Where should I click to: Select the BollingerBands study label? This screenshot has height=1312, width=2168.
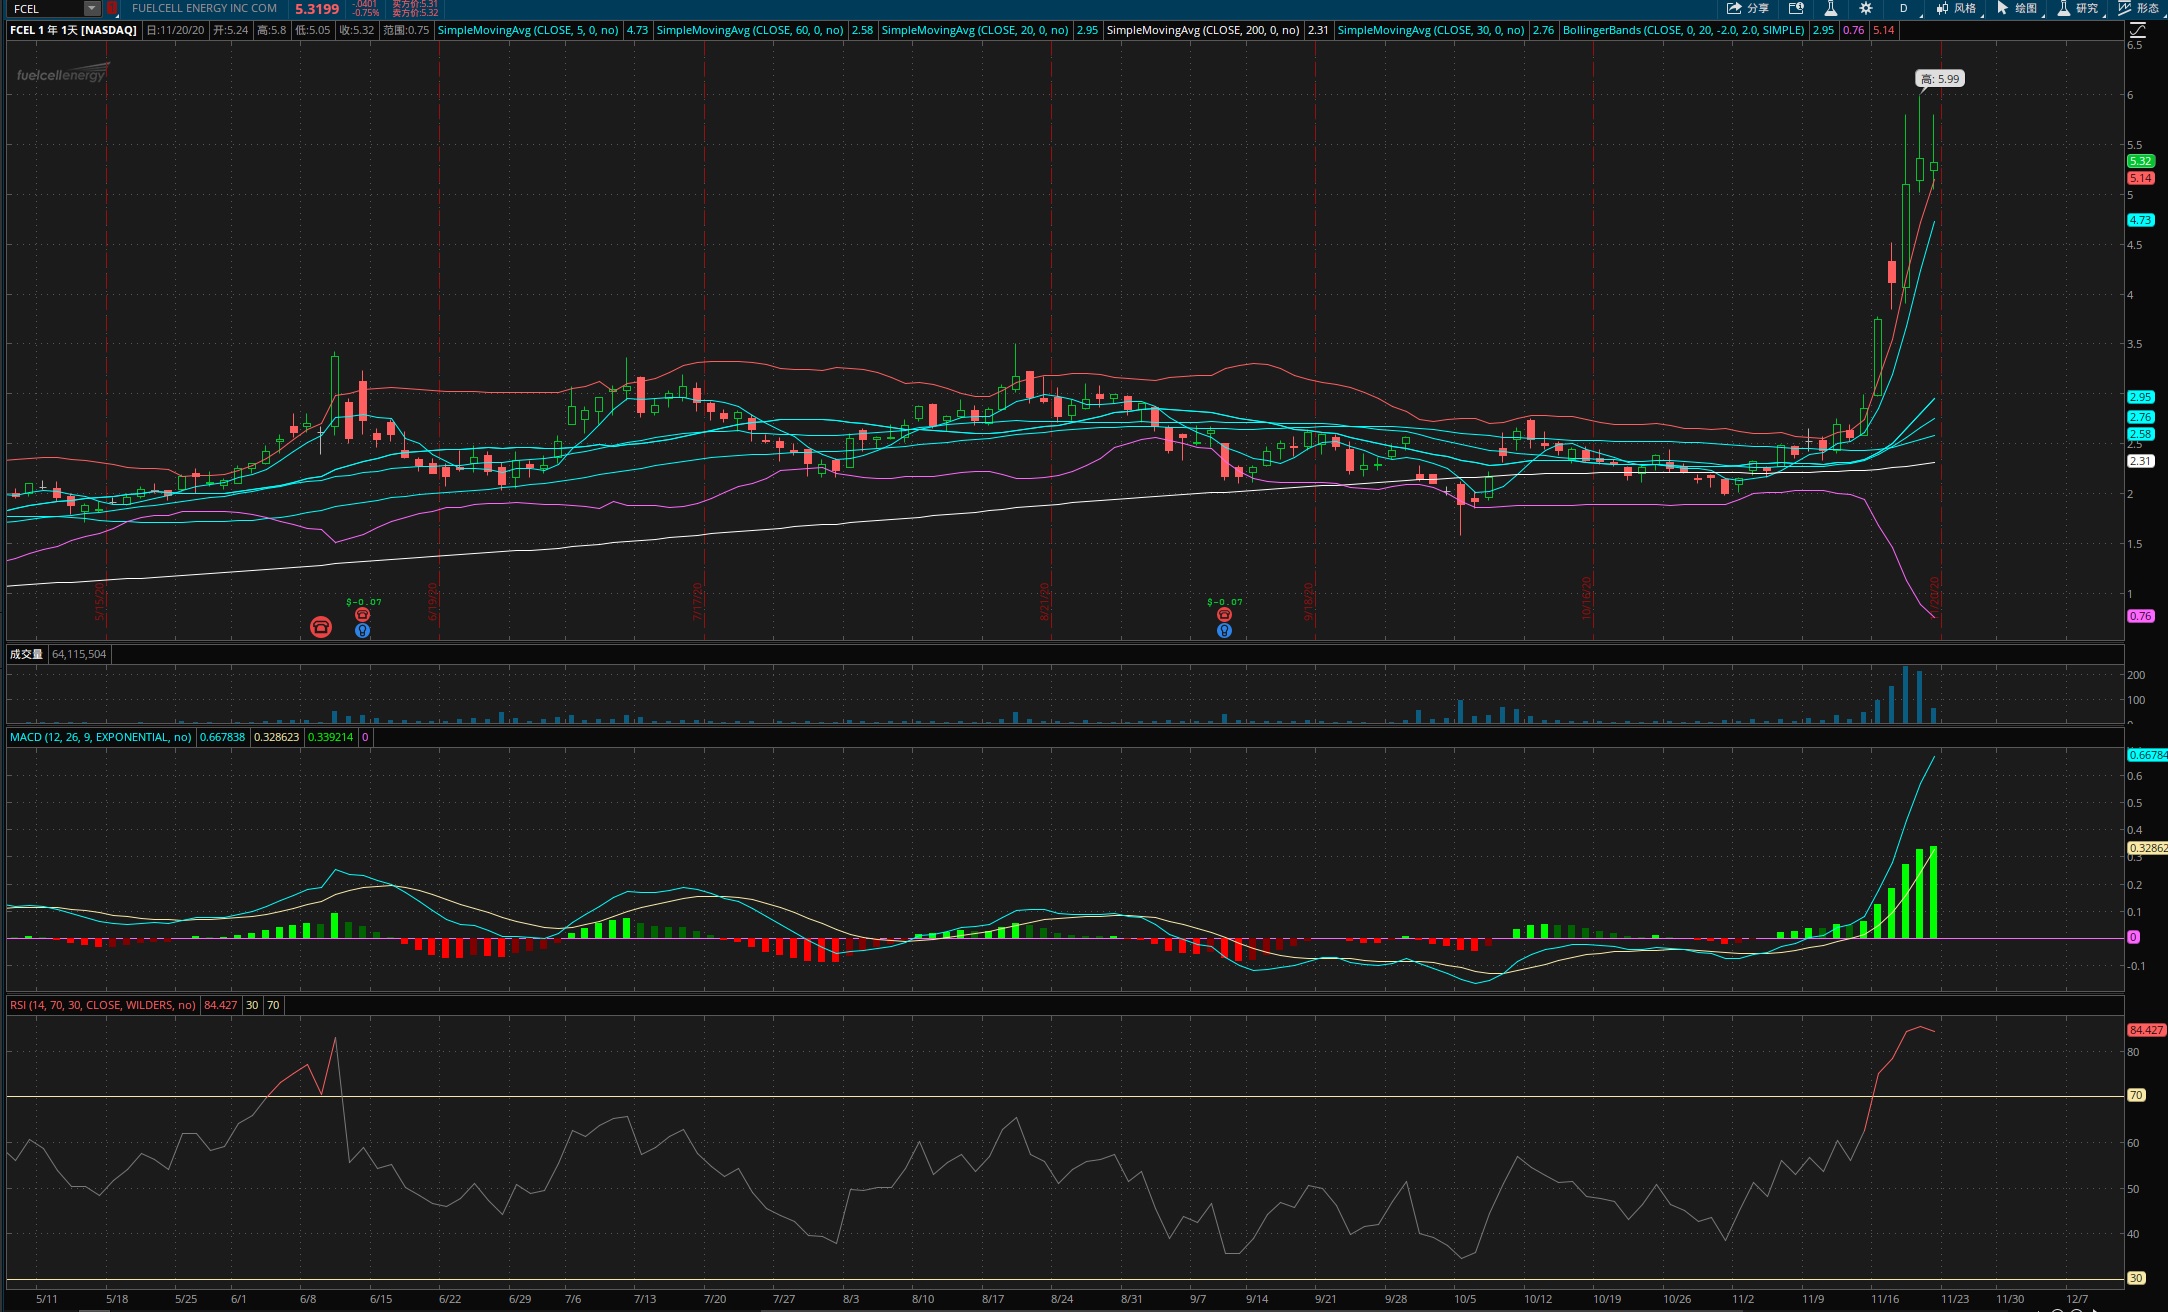[x=1684, y=30]
